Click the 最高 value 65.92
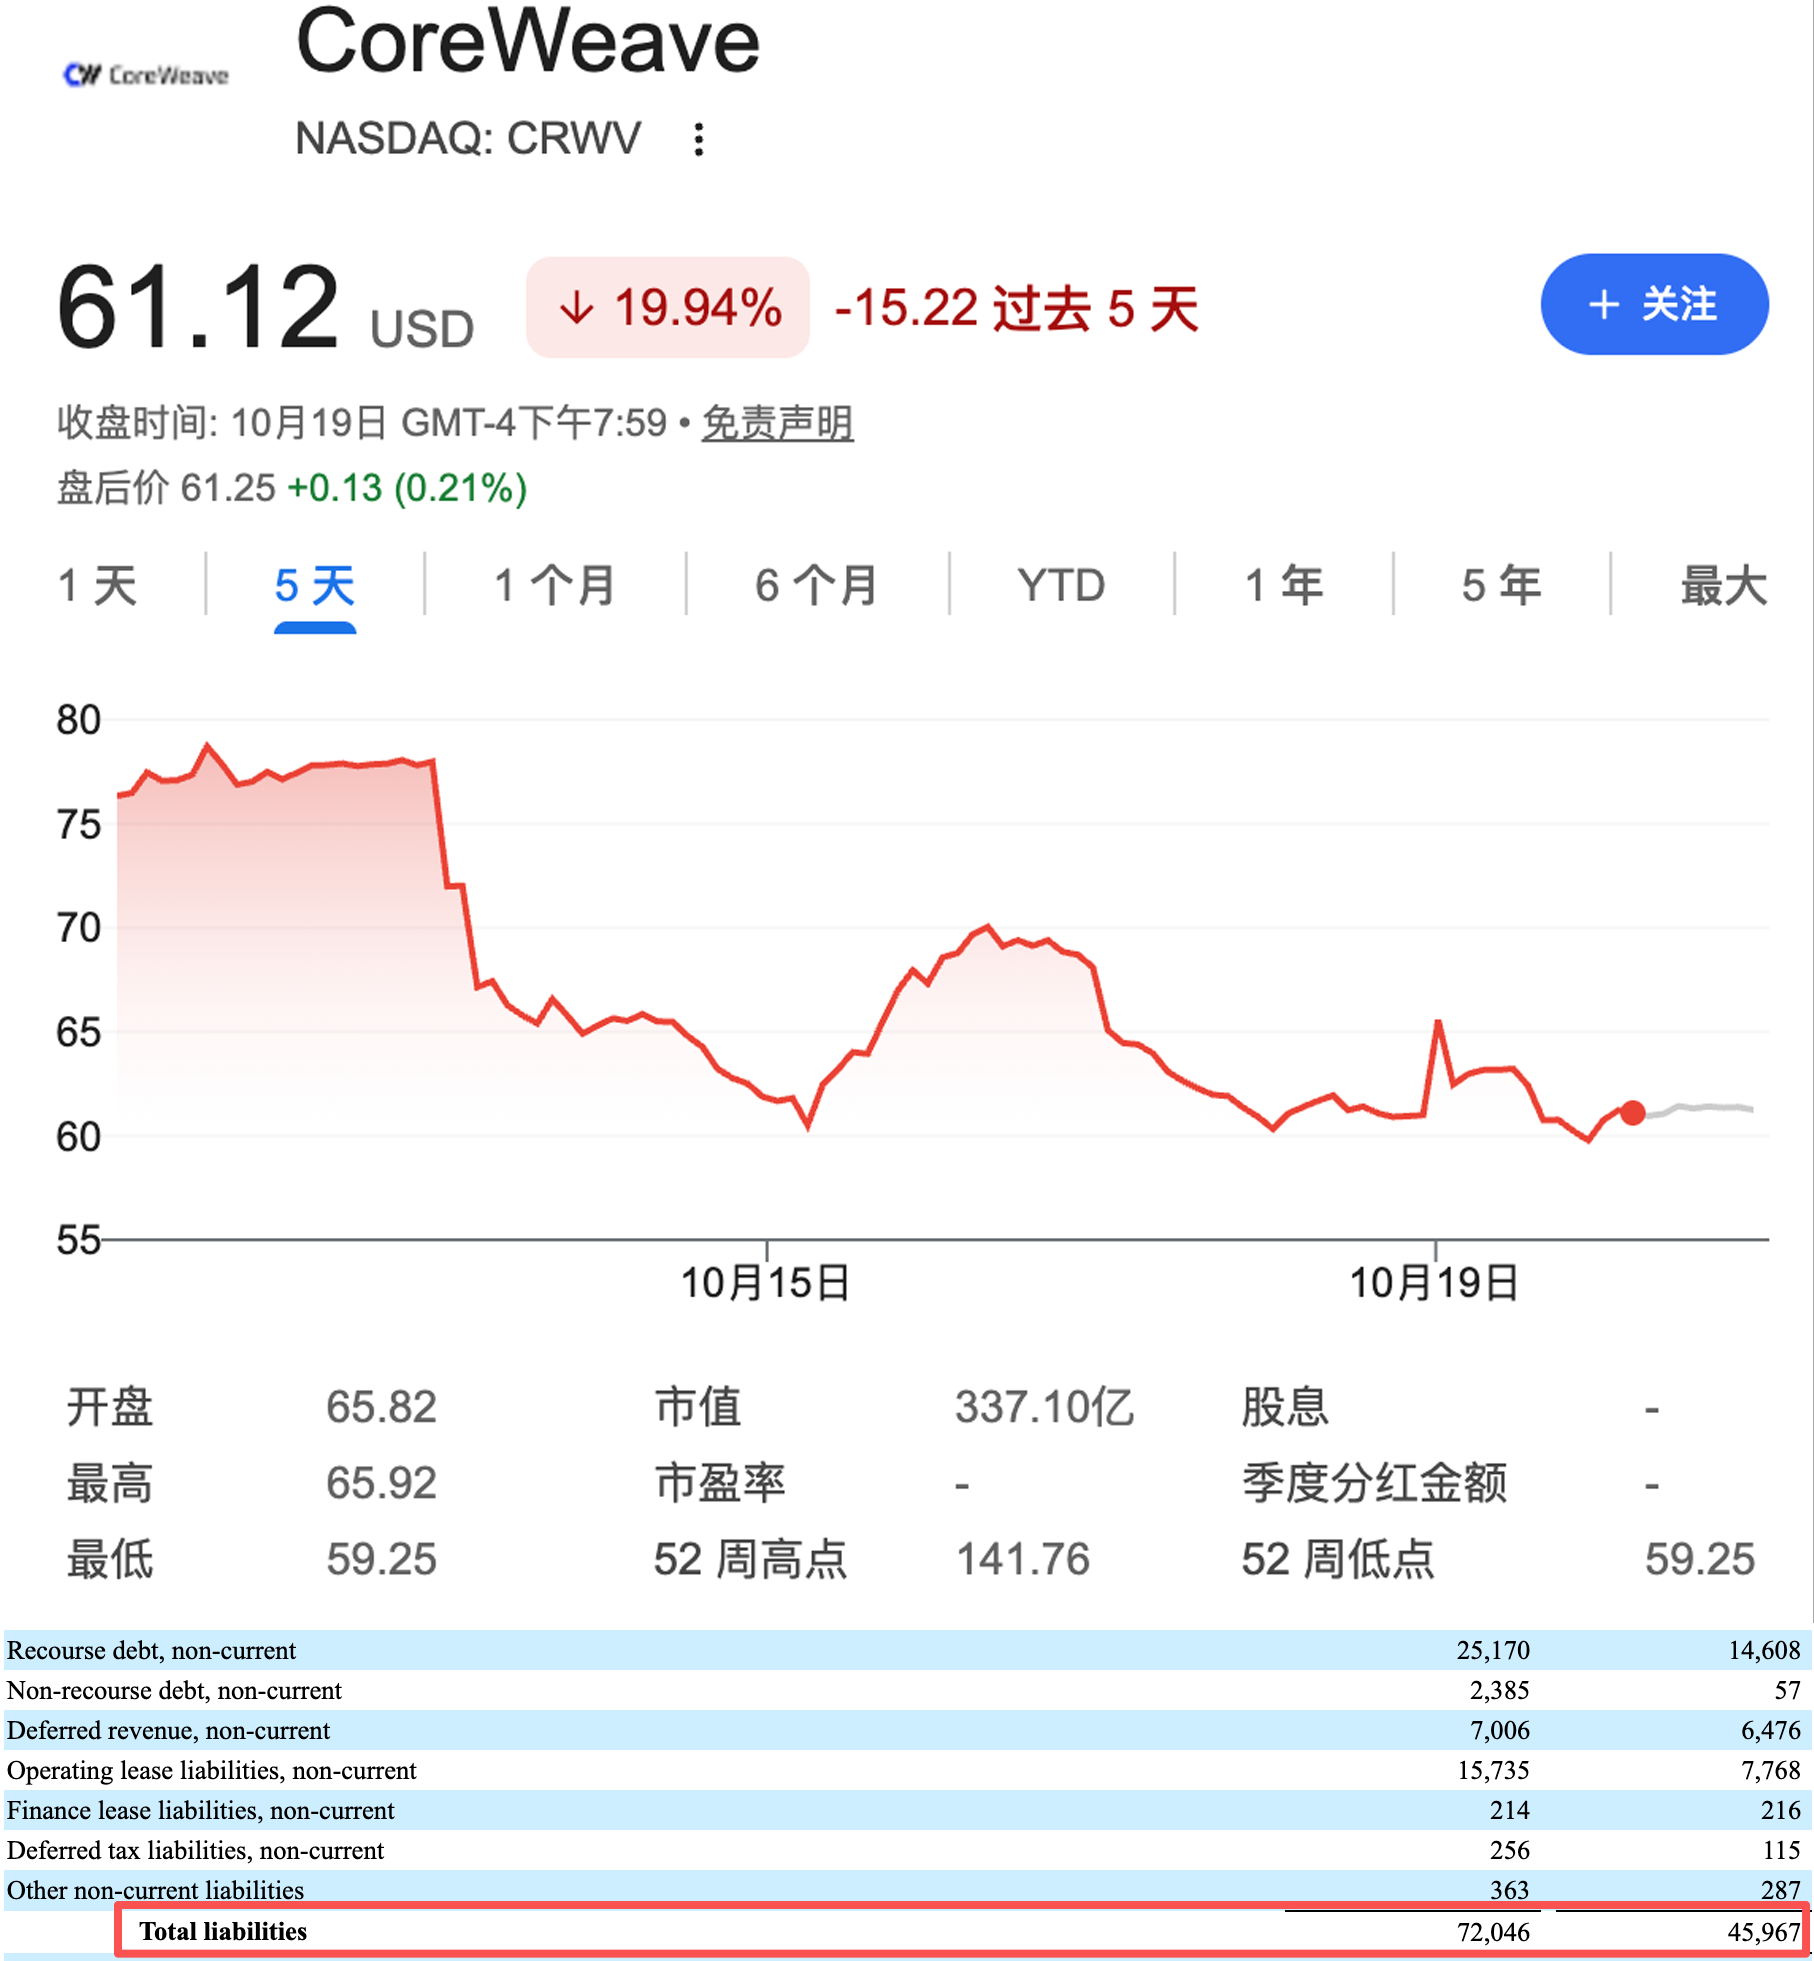The image size is (1814, 1961). click(381, 1483)
